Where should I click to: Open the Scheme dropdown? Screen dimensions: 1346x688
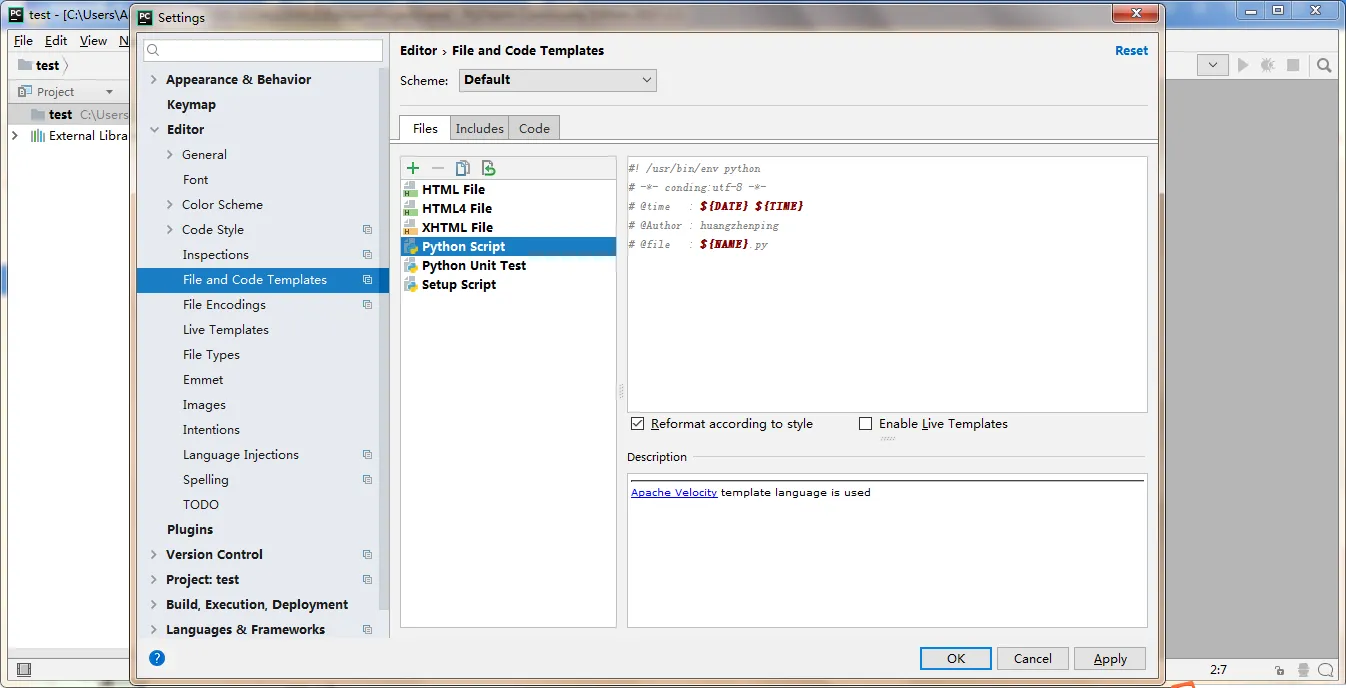coord(558,80)
